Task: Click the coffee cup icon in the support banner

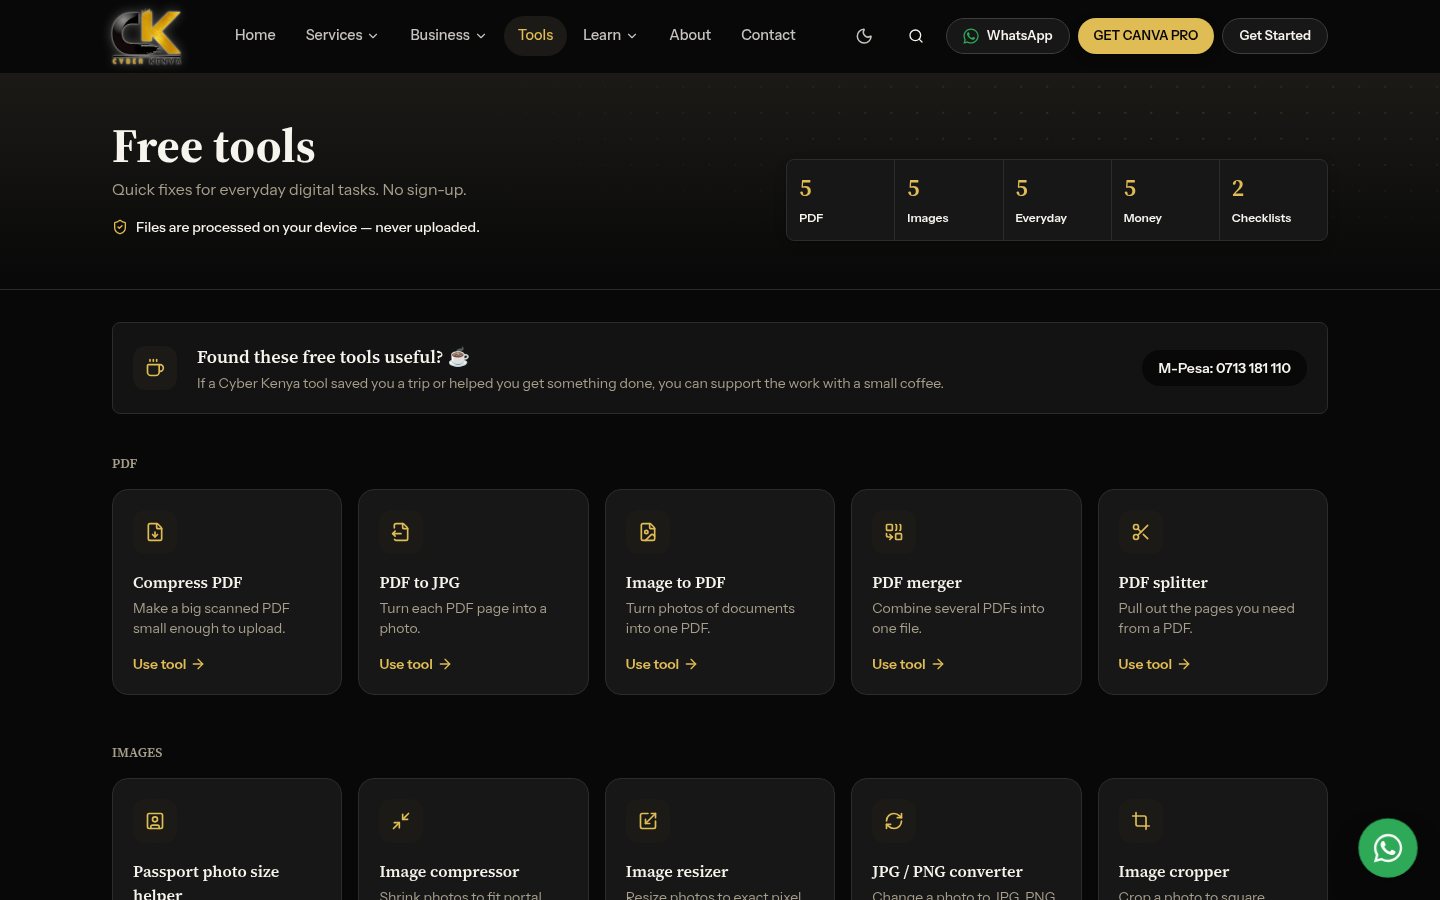Action: 155,368
